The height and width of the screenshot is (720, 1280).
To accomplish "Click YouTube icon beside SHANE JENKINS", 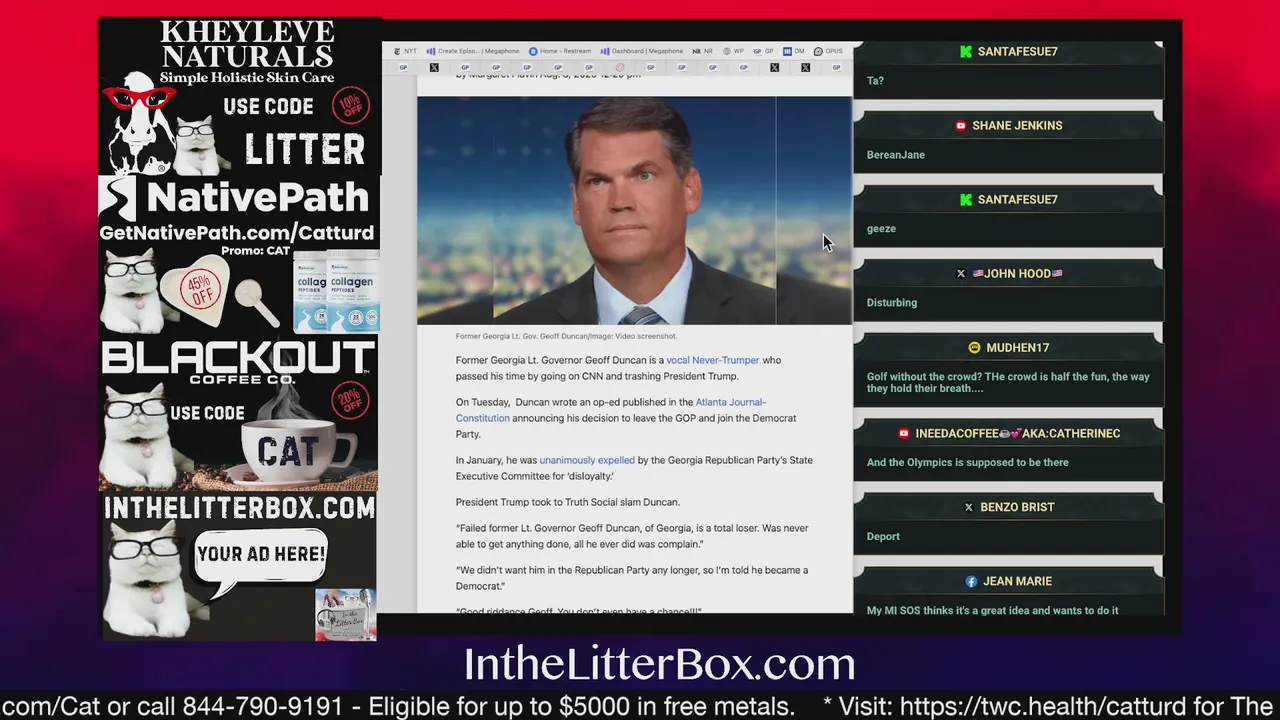I will [x=961, y=125].
